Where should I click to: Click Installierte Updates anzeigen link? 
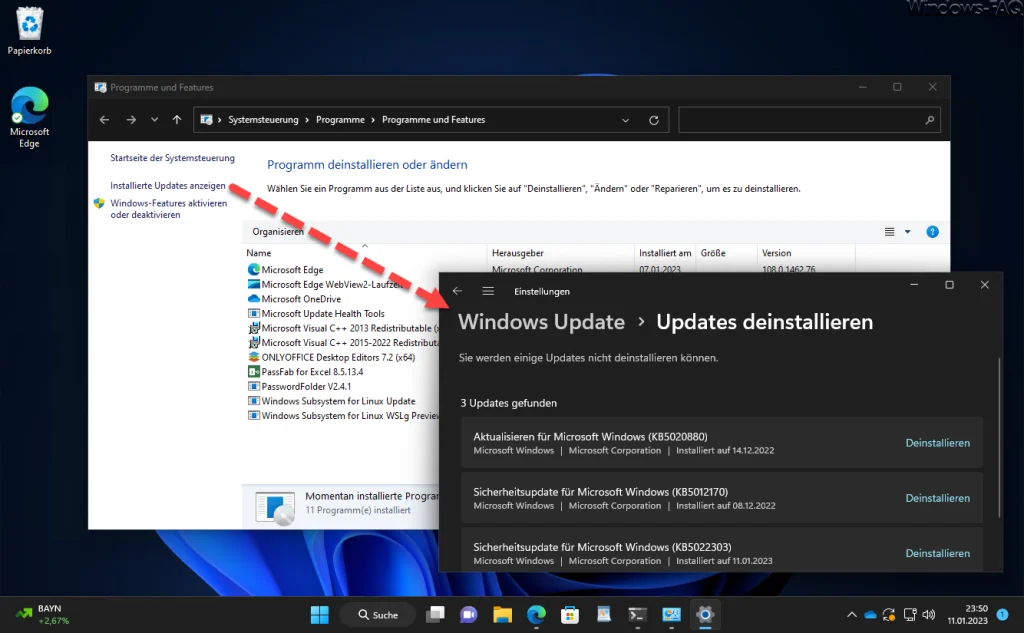168,186
